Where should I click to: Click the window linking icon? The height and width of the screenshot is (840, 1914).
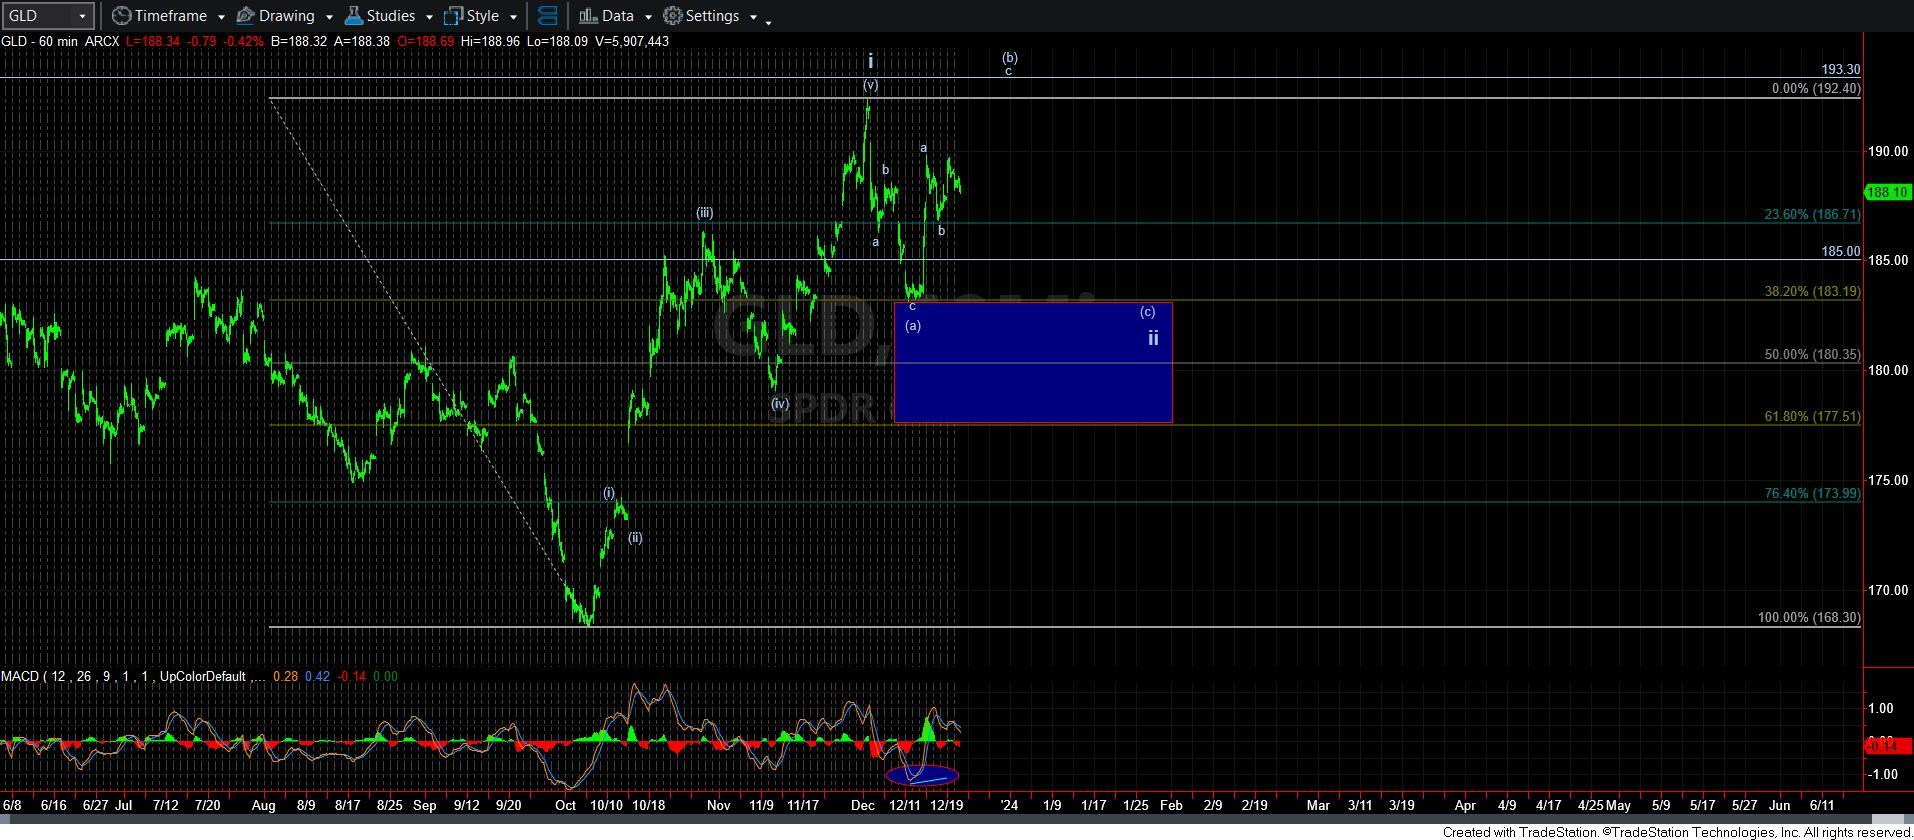(x=547, y=16)
